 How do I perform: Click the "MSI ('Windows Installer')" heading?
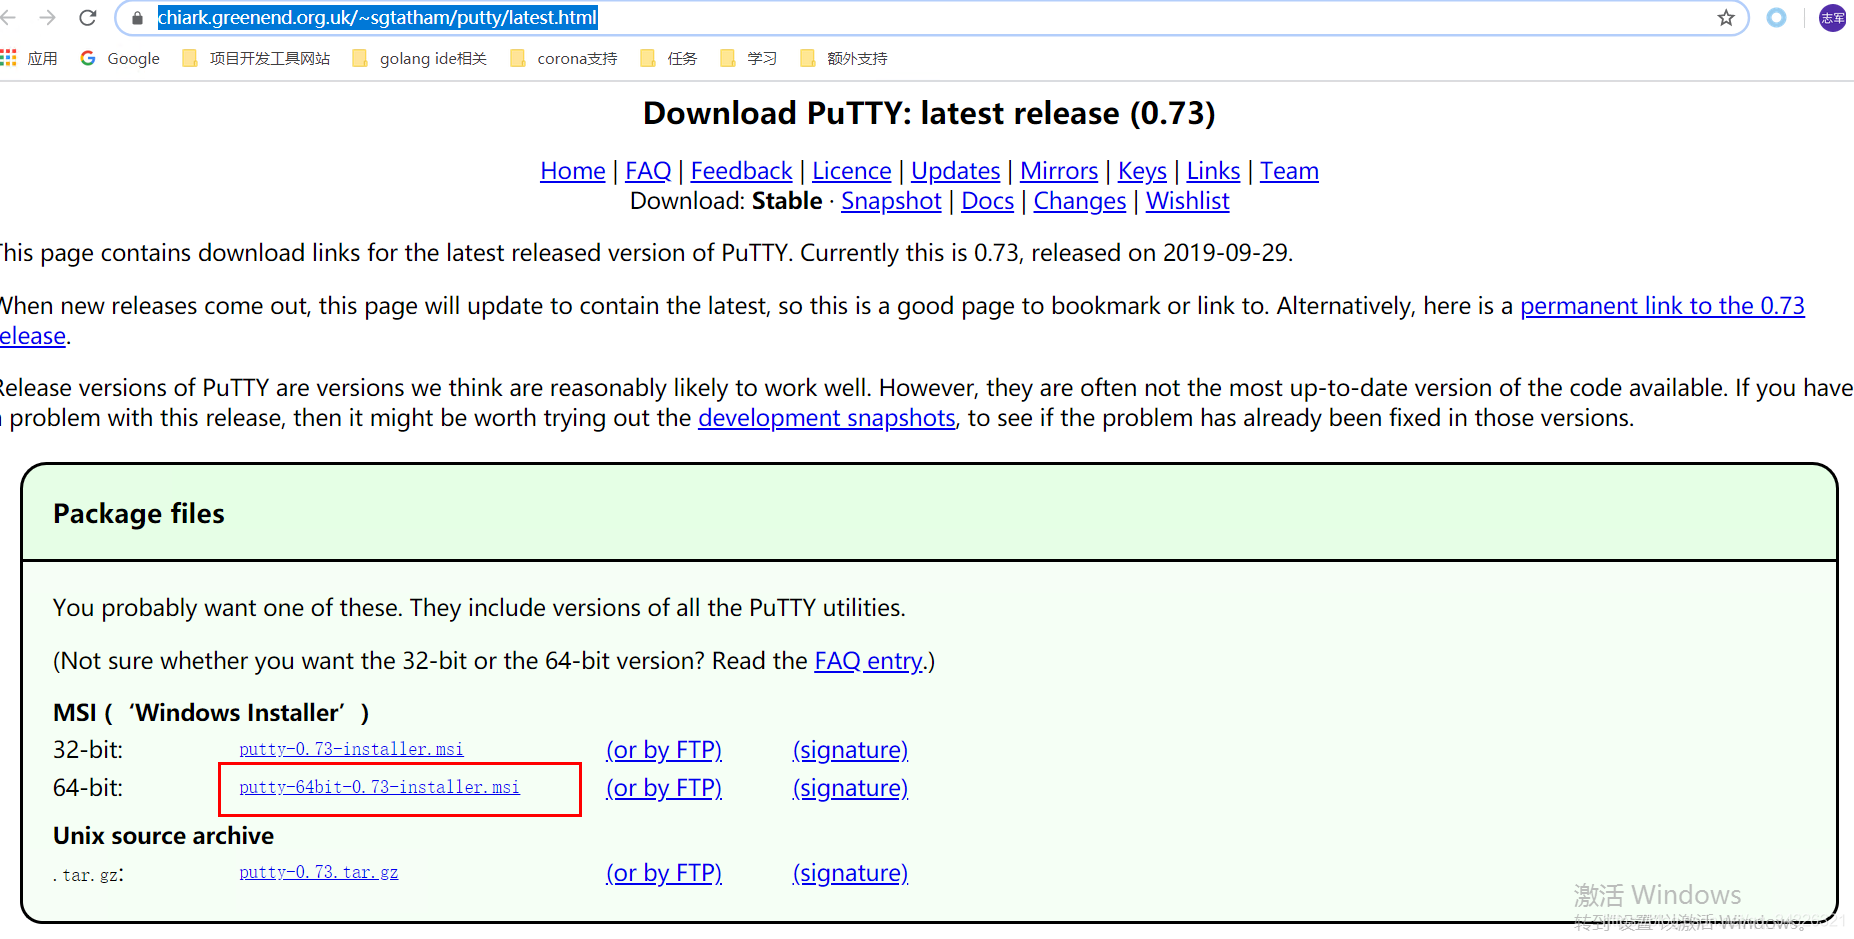(211, 713)
